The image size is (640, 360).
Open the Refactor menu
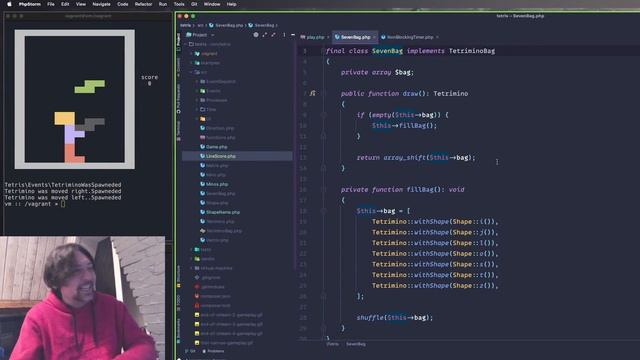tap(143, 4)
